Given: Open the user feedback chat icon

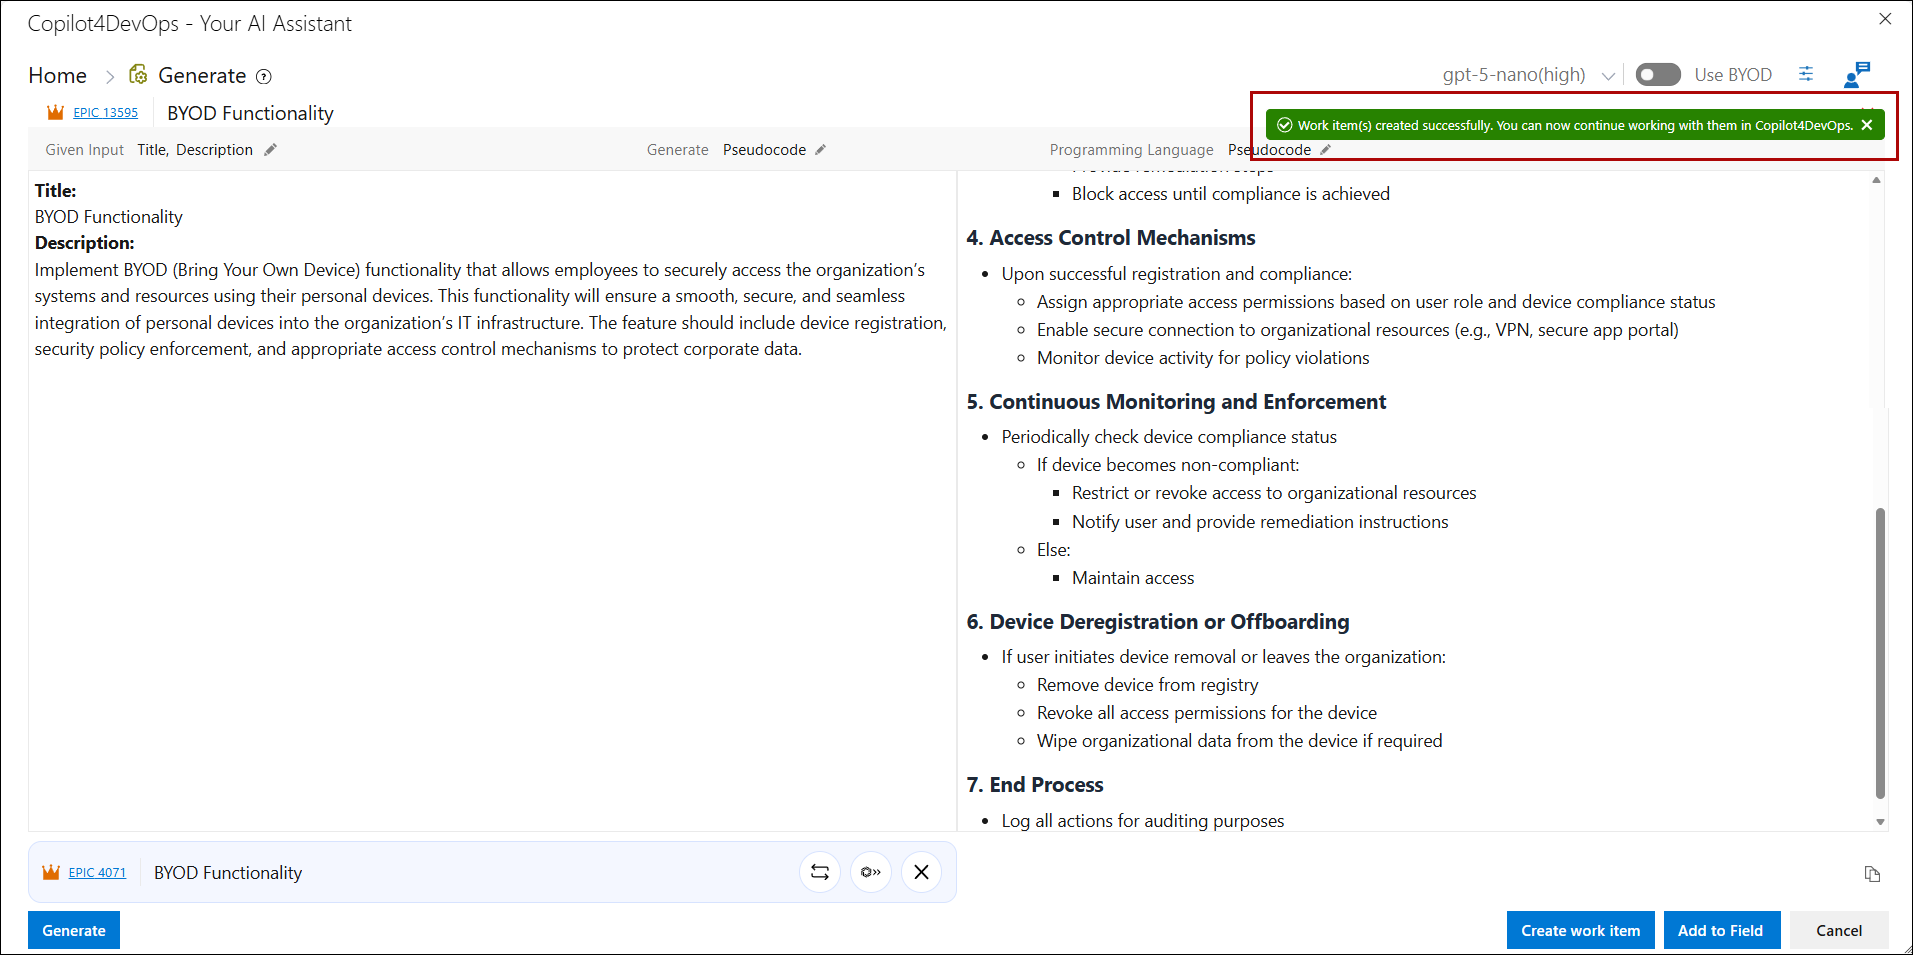Looking at the screenshot, I should pyautogui.click(x=1856, y=74).
